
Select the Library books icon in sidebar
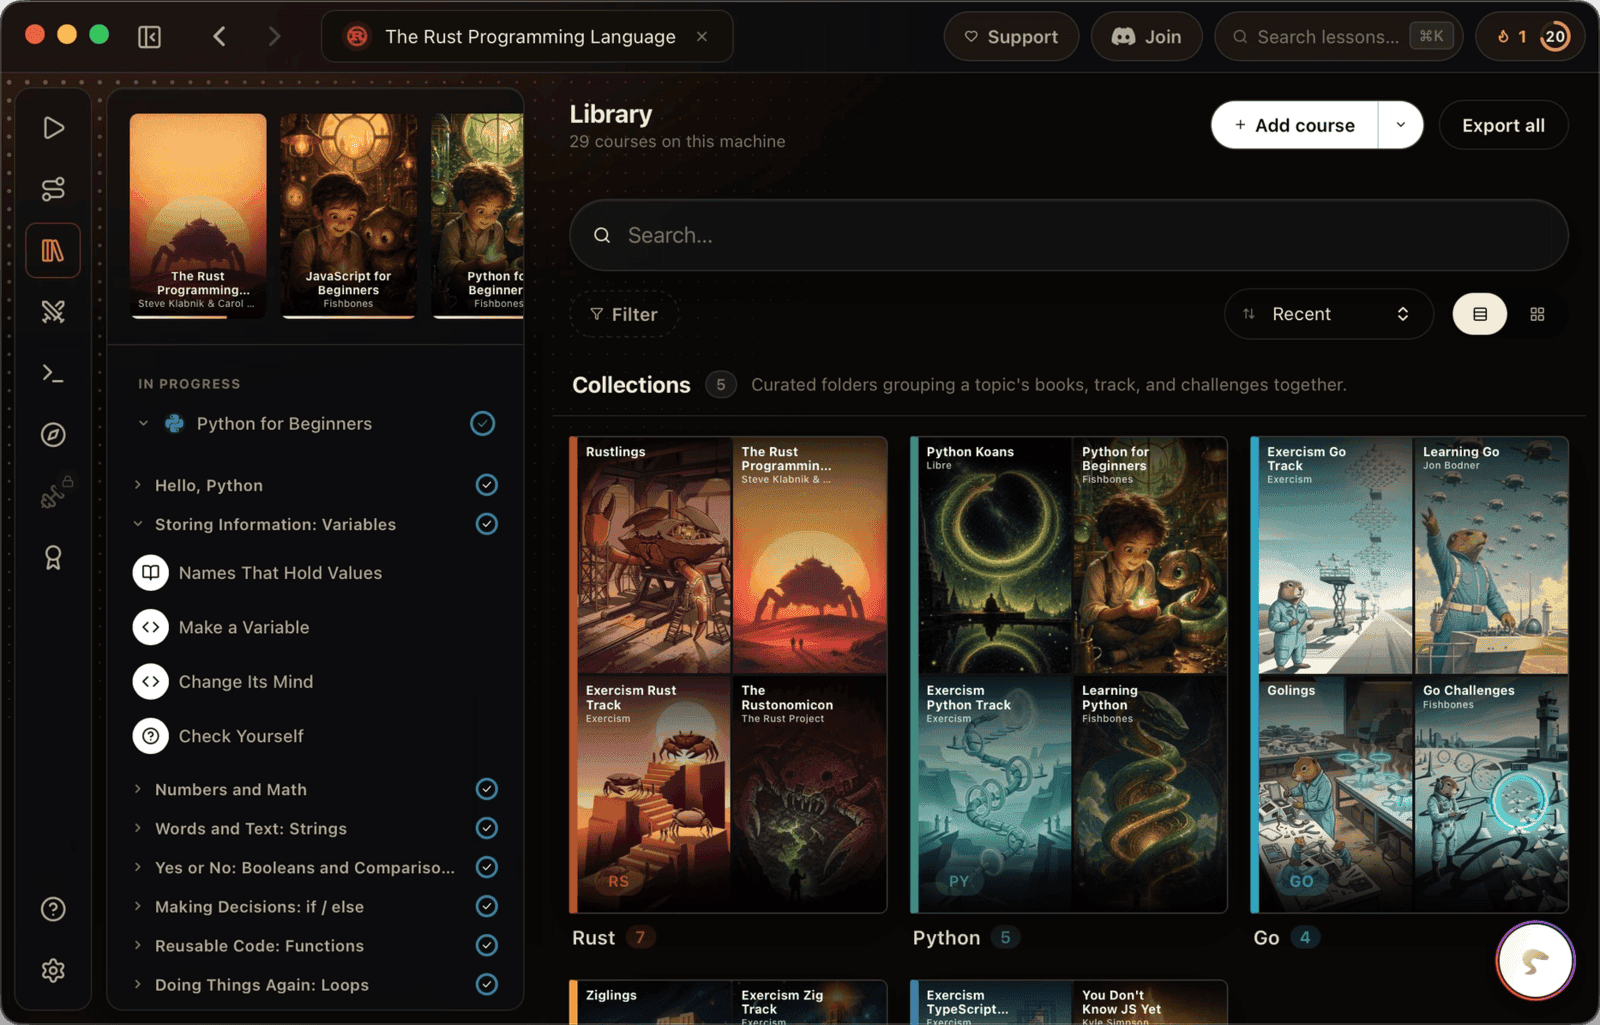53,250
